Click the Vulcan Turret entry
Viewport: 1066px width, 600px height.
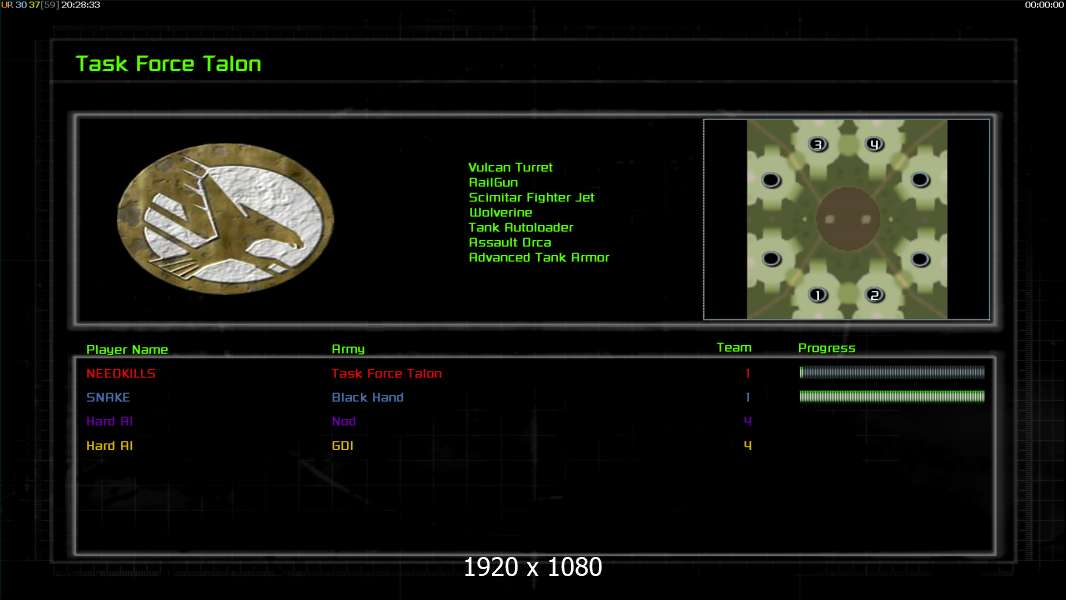click(x=511, y=167)
